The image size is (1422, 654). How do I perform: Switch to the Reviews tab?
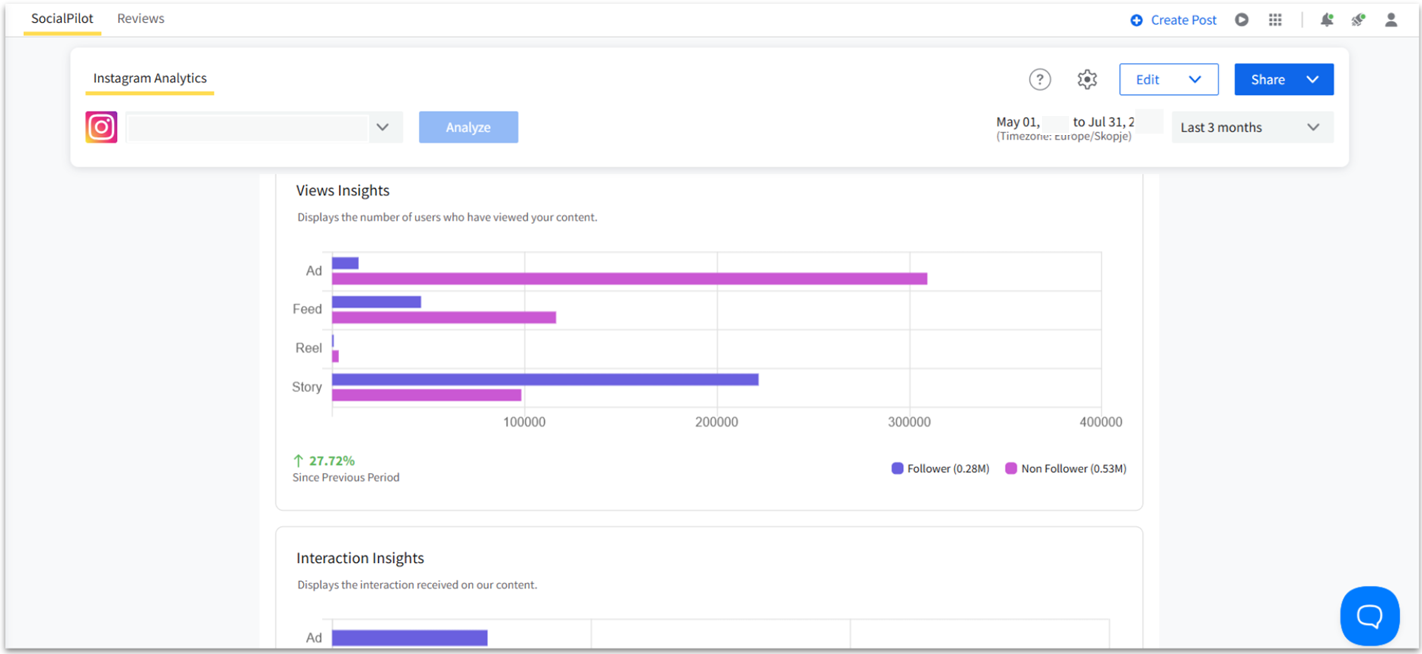(x=140, y=18)
